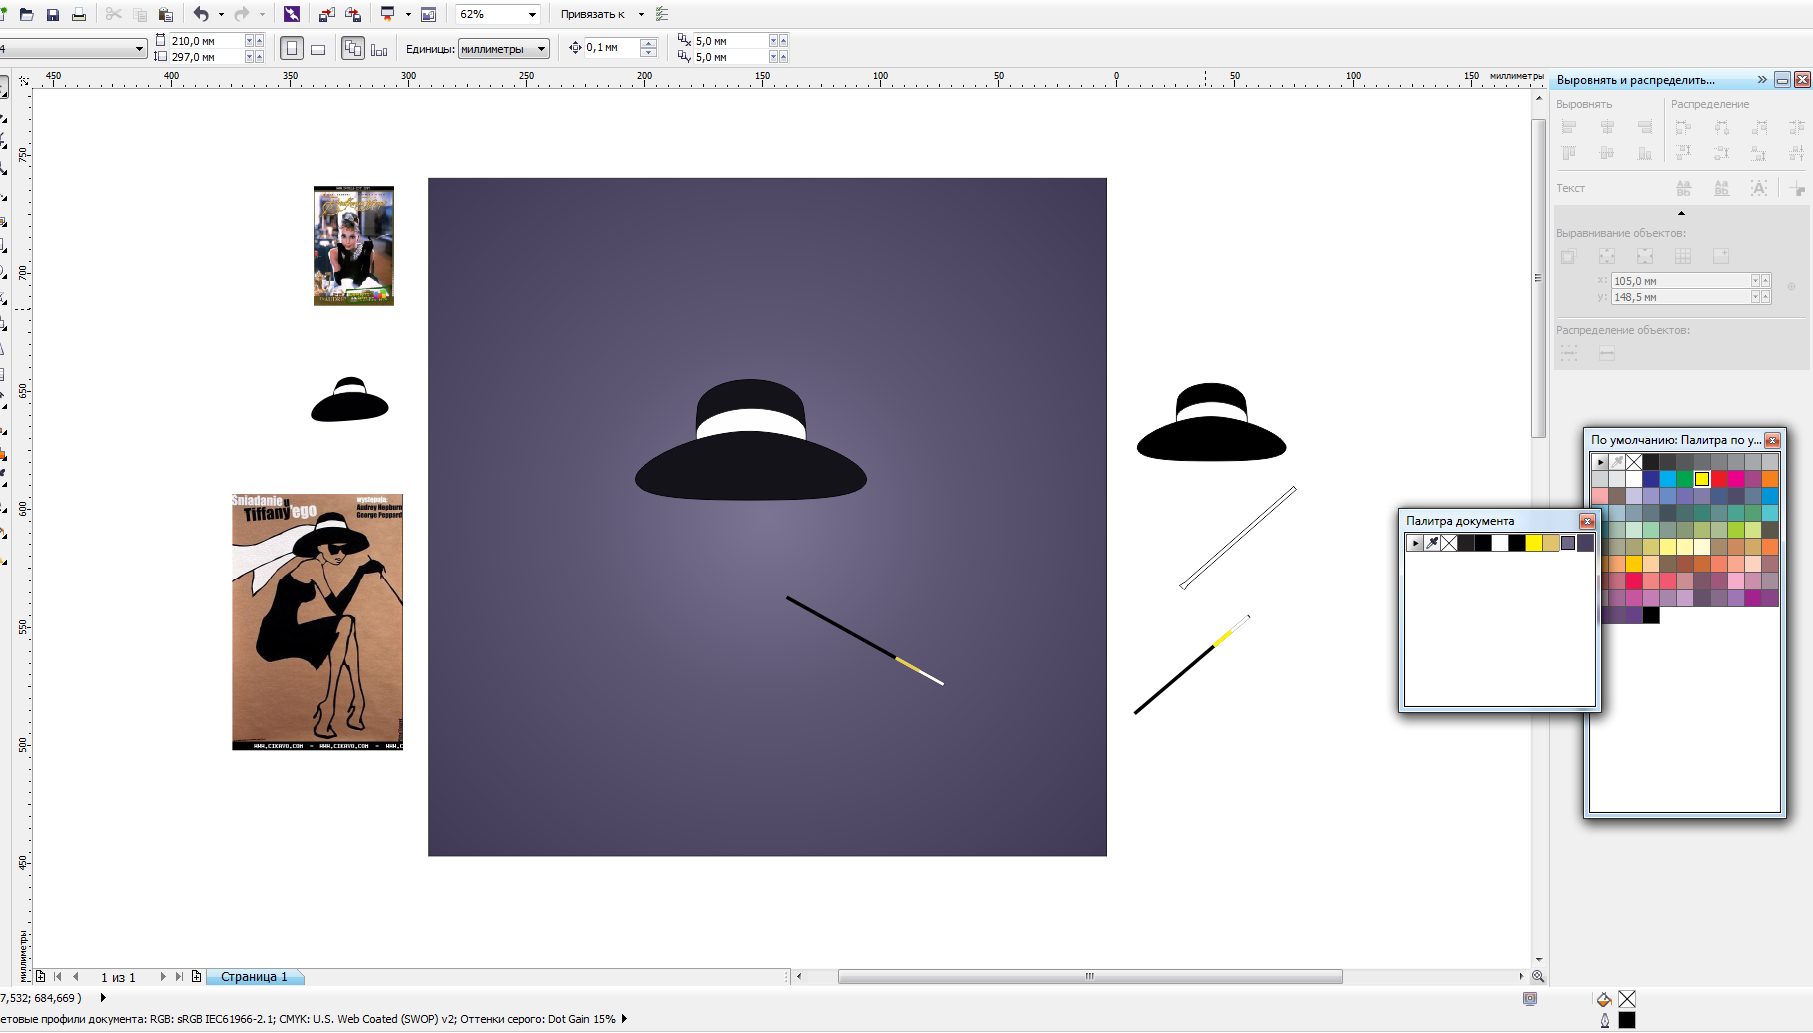Screen dimensions: 1813x1033
Task: Click the align left icon in docker
Action: [x=1569, y=127]
